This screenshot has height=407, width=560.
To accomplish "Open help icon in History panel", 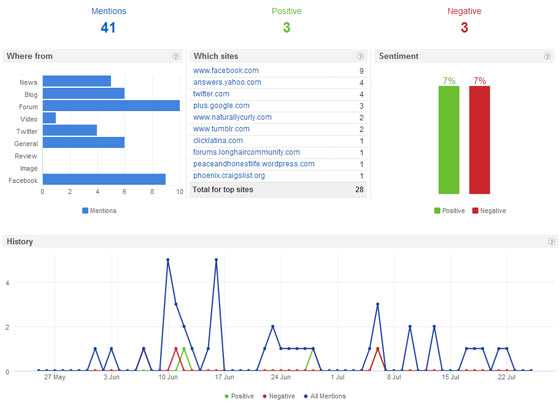I will click(551, 242).
